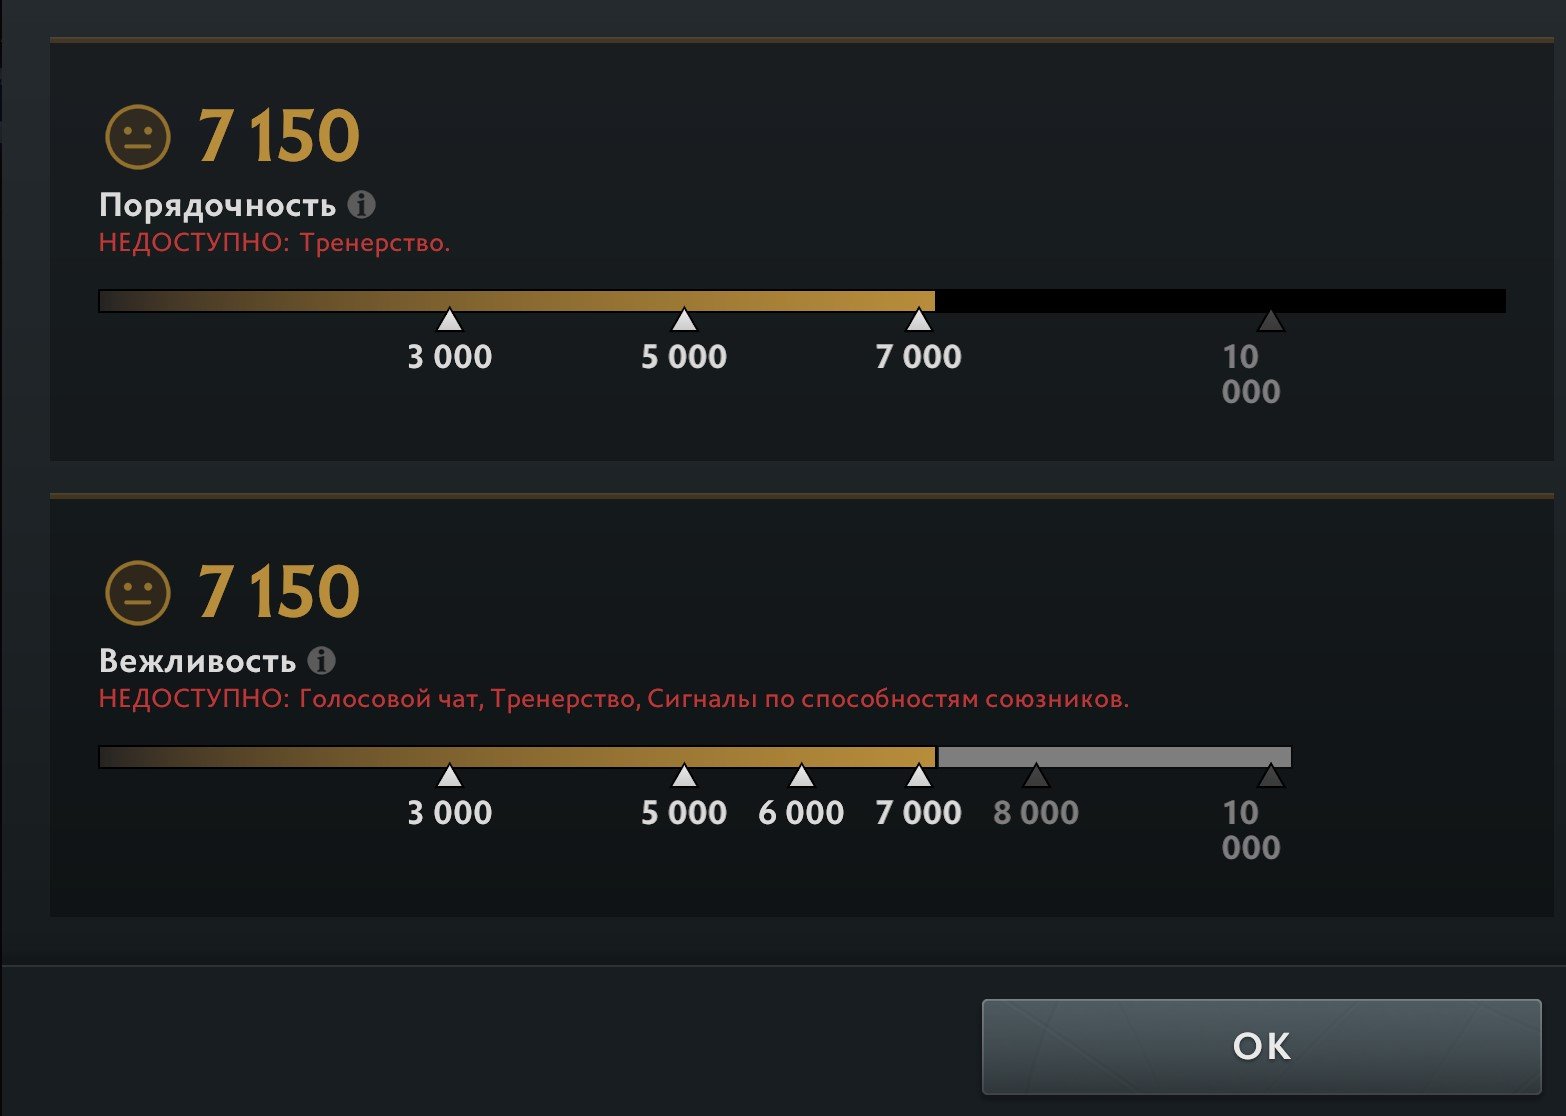
Task: Click the 3 000 marker triangle on Порядочность bar
Action: 450,320
